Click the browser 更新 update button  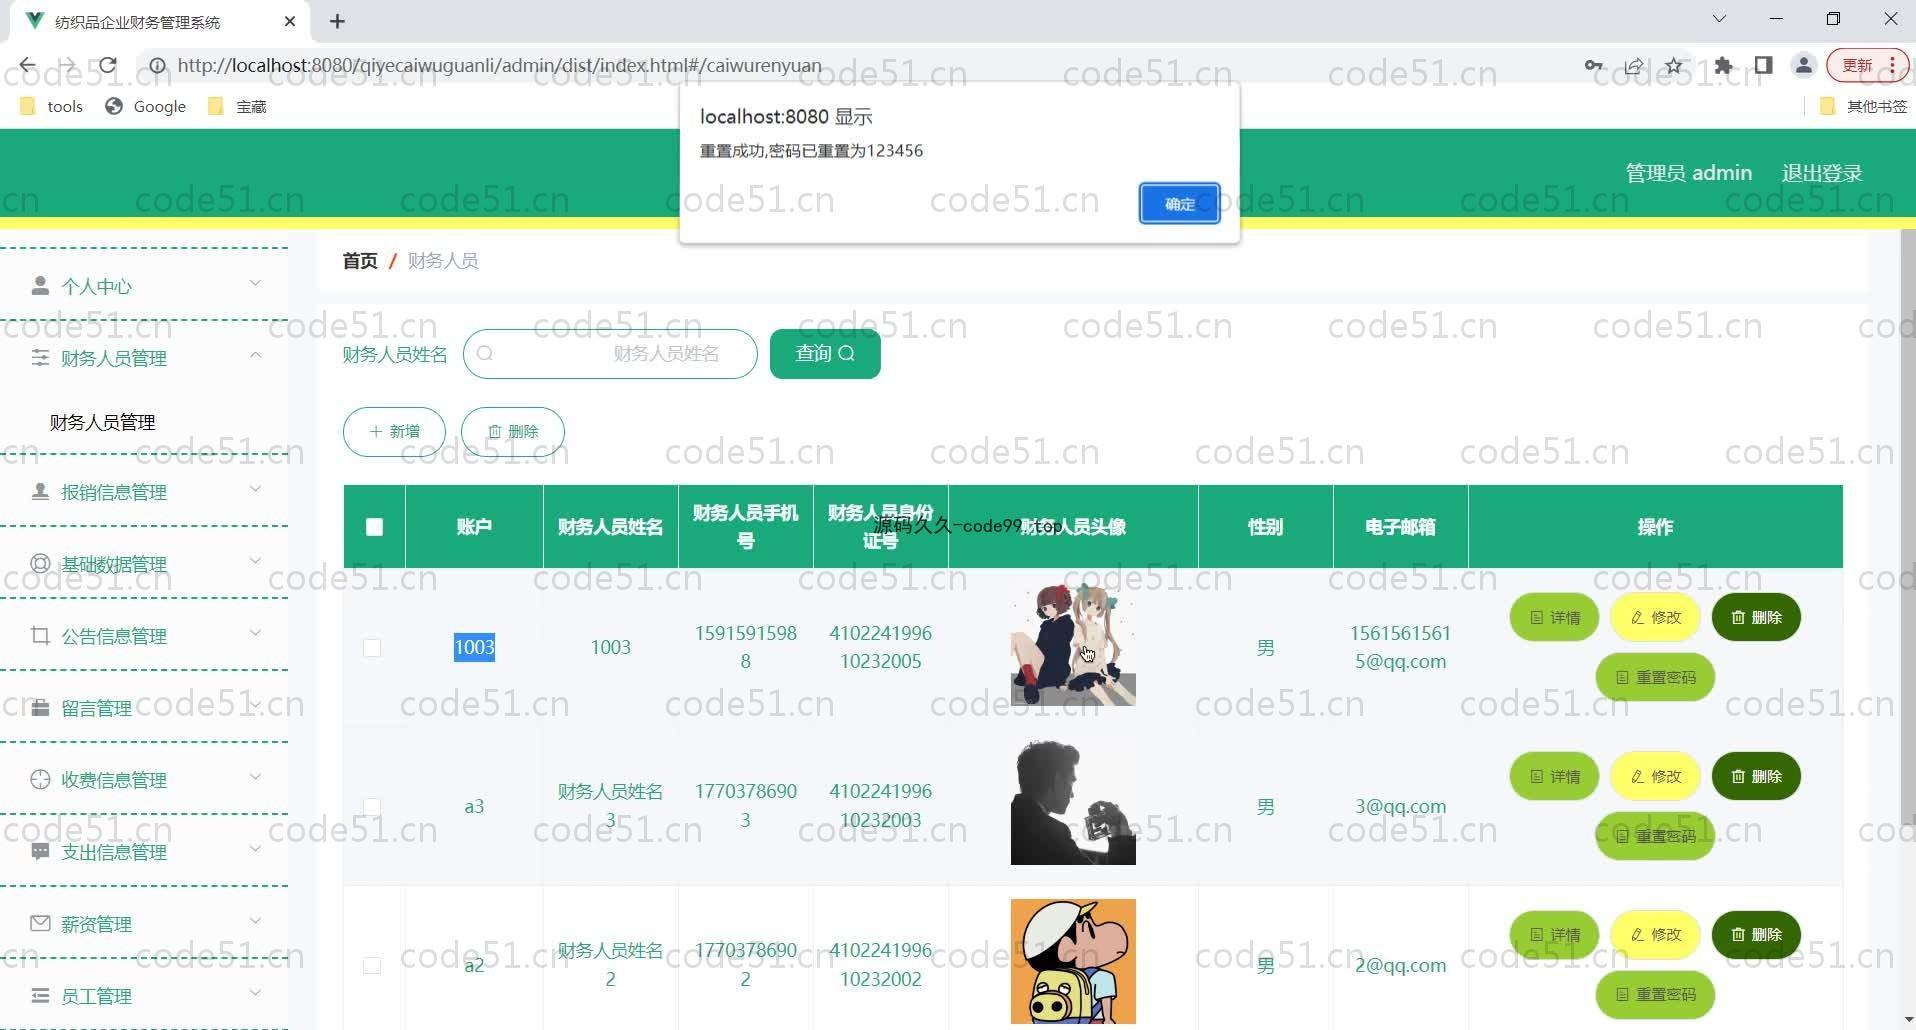1867,66
